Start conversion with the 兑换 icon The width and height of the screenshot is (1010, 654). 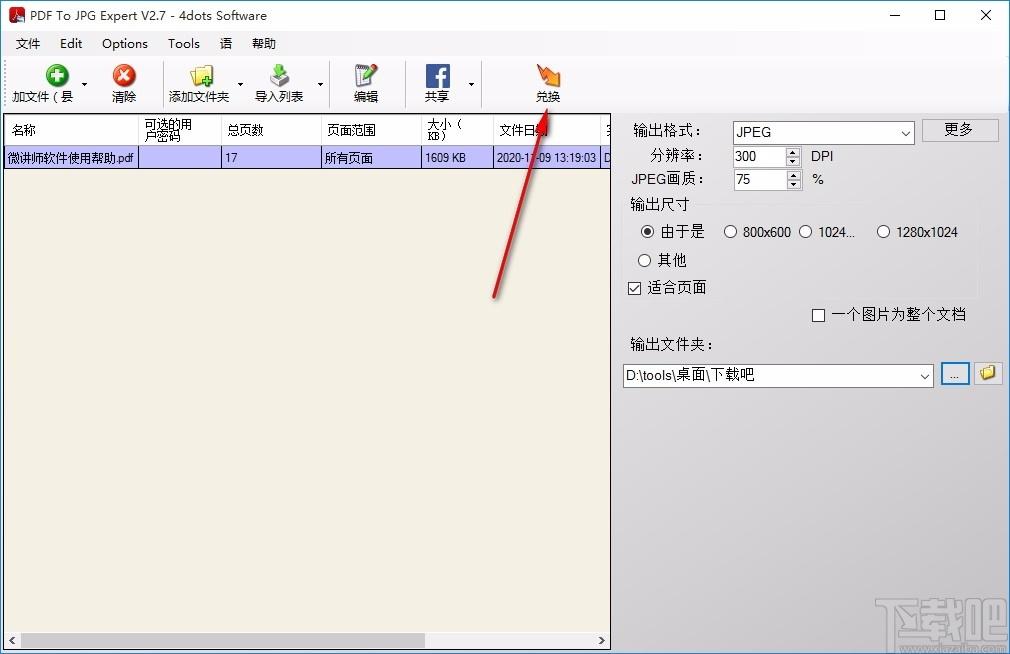coord(548,75)
